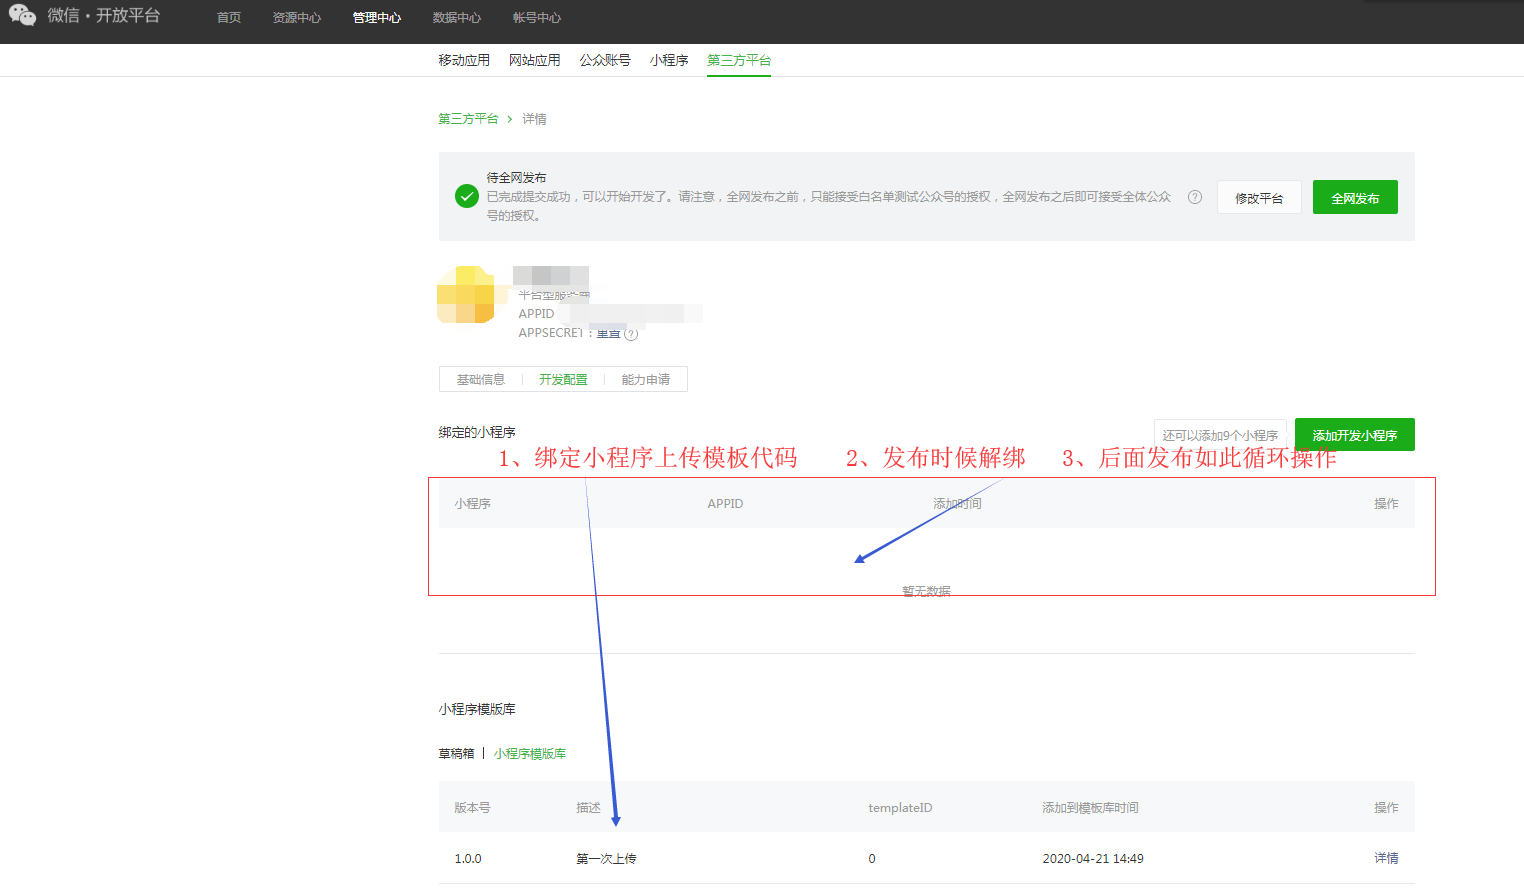Select the 开发配置 section tab

point(563,380)
